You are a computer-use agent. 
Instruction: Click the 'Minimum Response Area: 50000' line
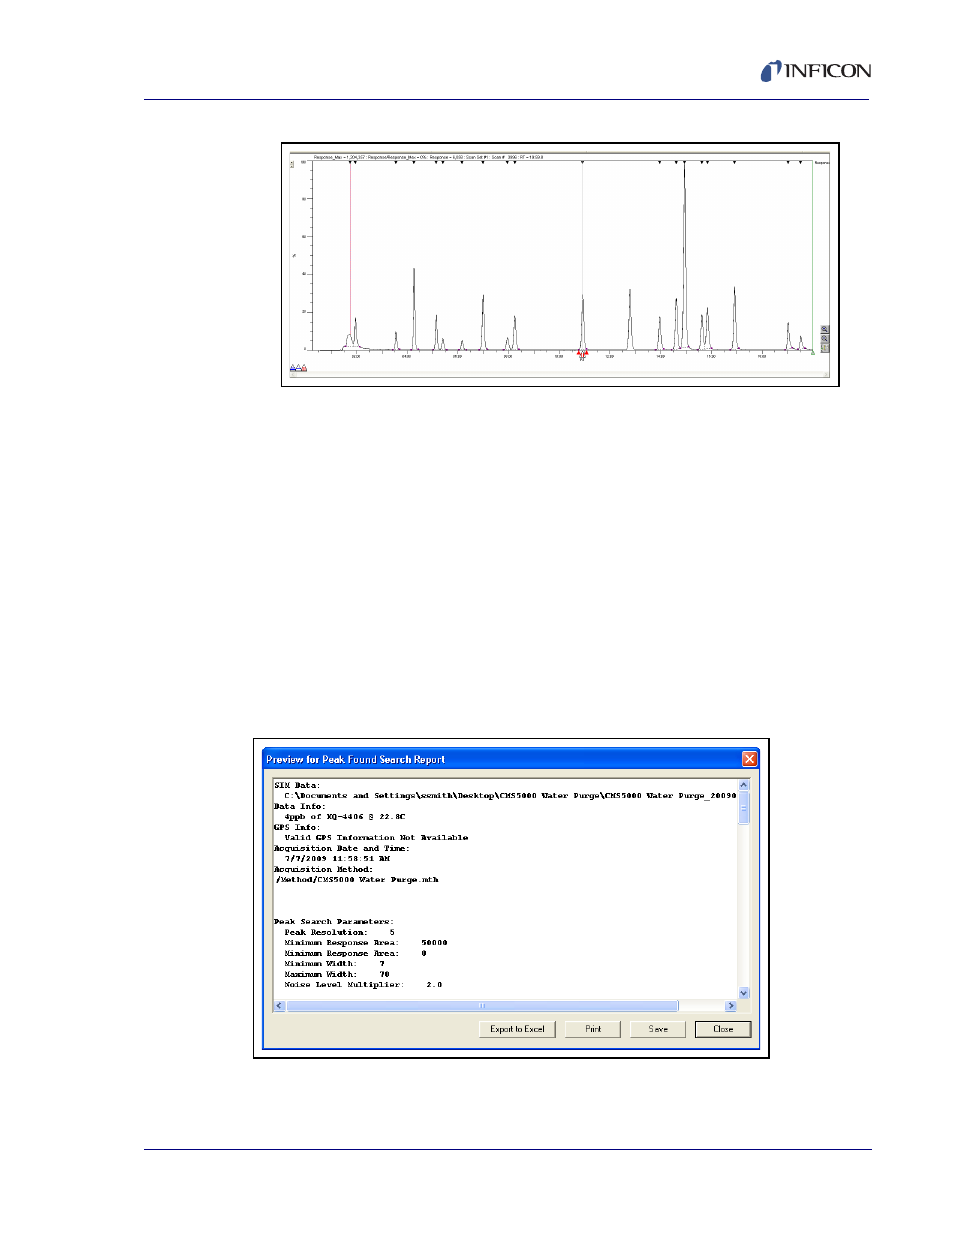coord(366,943)
